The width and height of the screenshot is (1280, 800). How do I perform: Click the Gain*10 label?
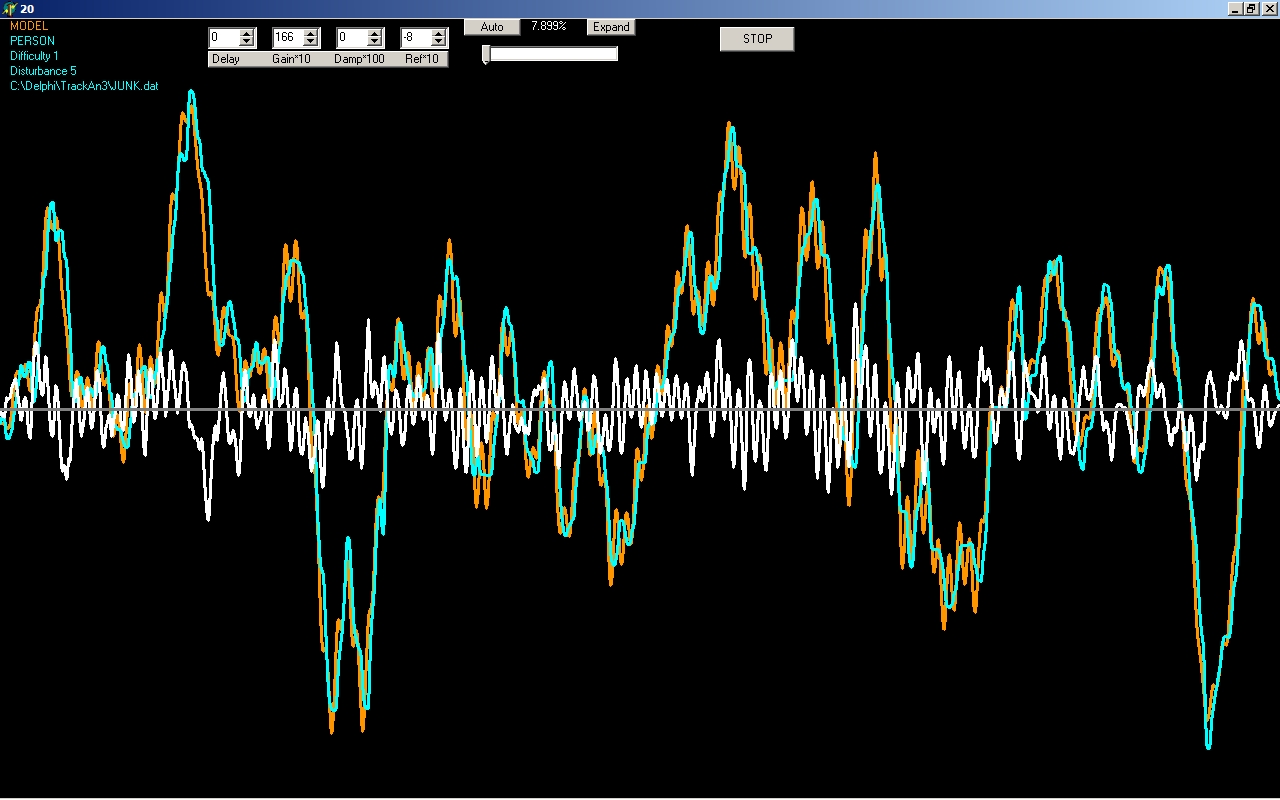(x=292, y=59)
